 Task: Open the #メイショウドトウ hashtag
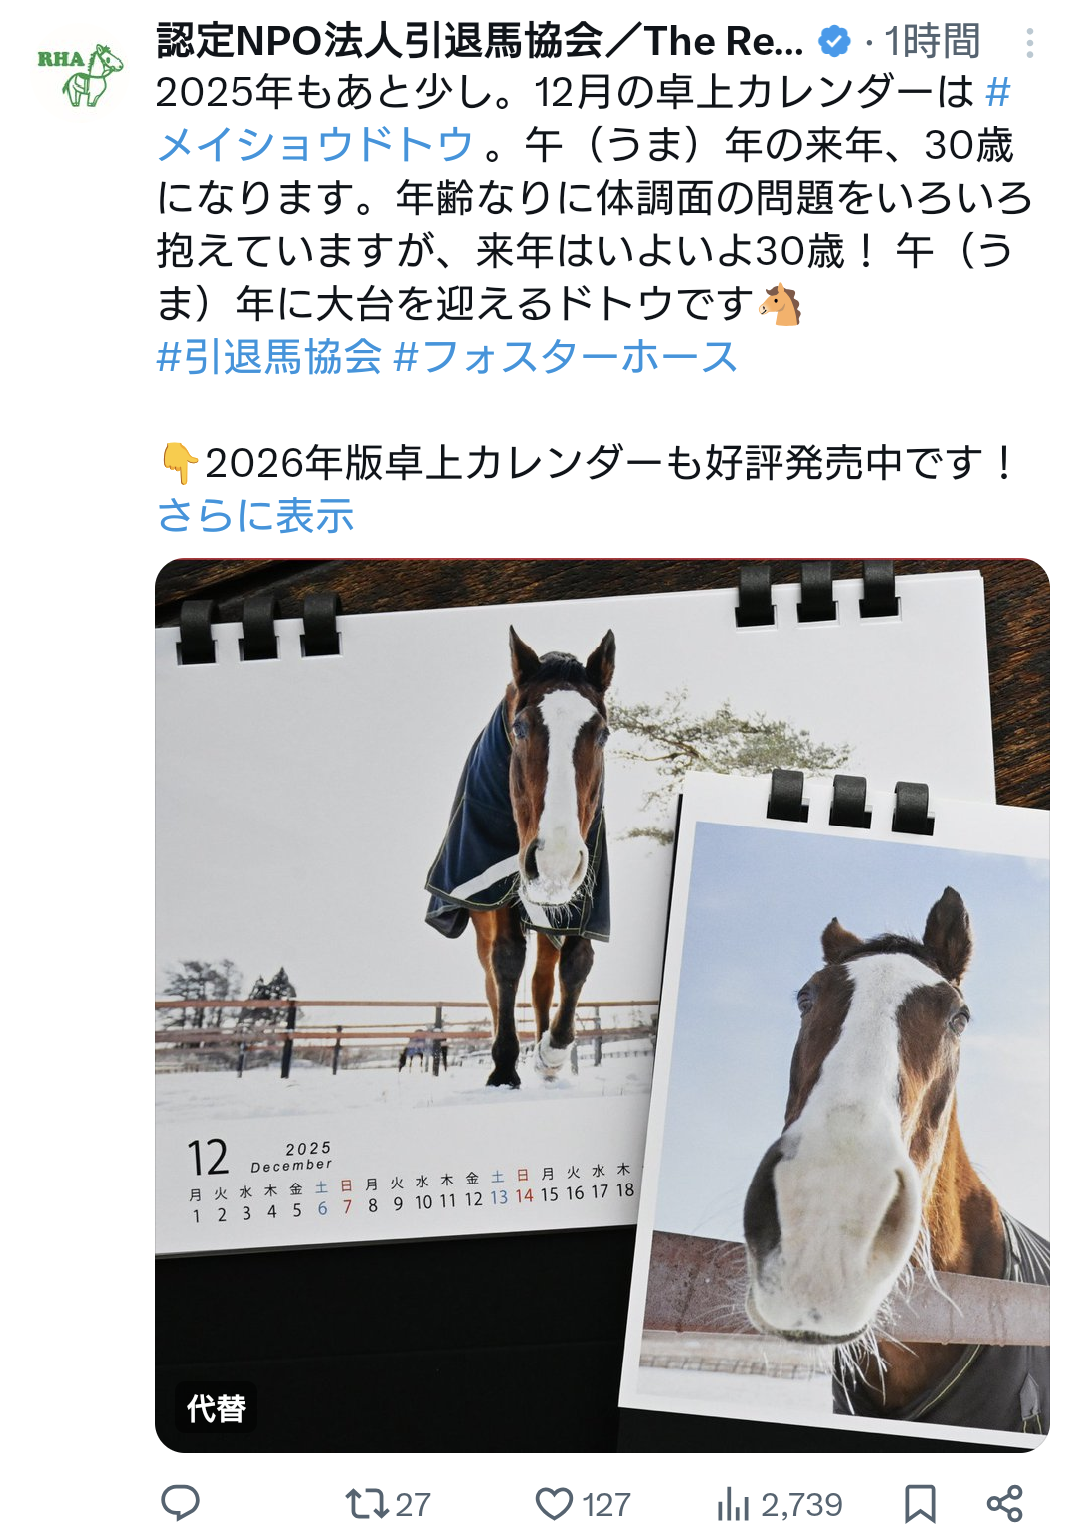pyautogui.click(x=584, y=118)
